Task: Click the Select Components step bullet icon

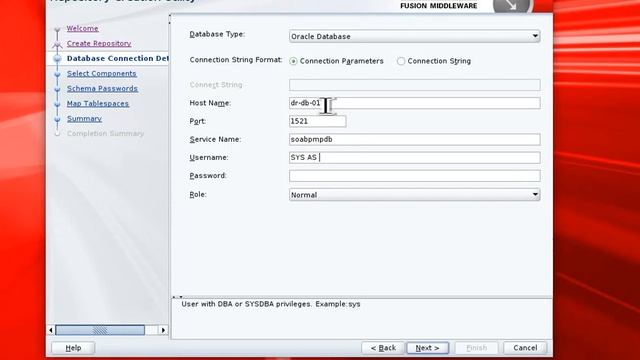Action: tap(57, 74)
